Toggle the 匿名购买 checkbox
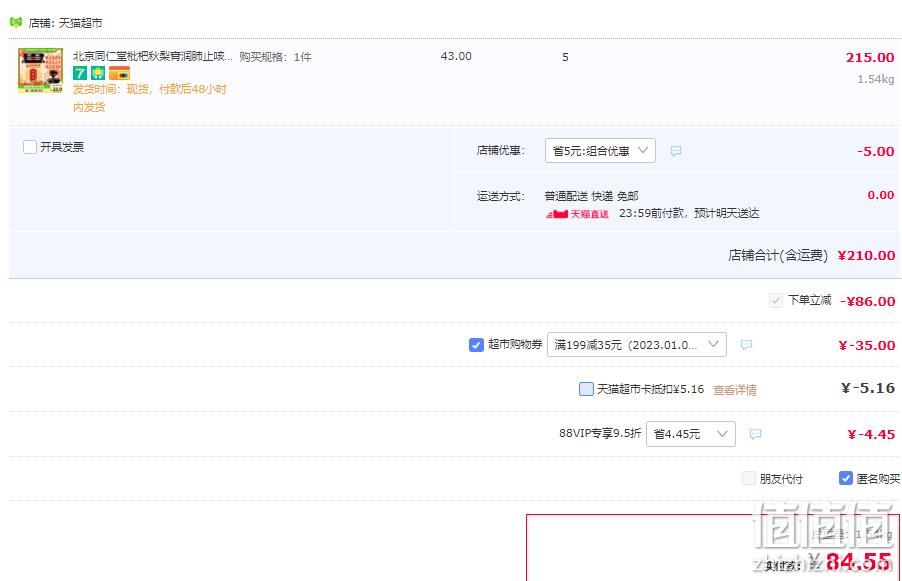The width and height of the screenshot is (902, 581). [x=846, y=478]
